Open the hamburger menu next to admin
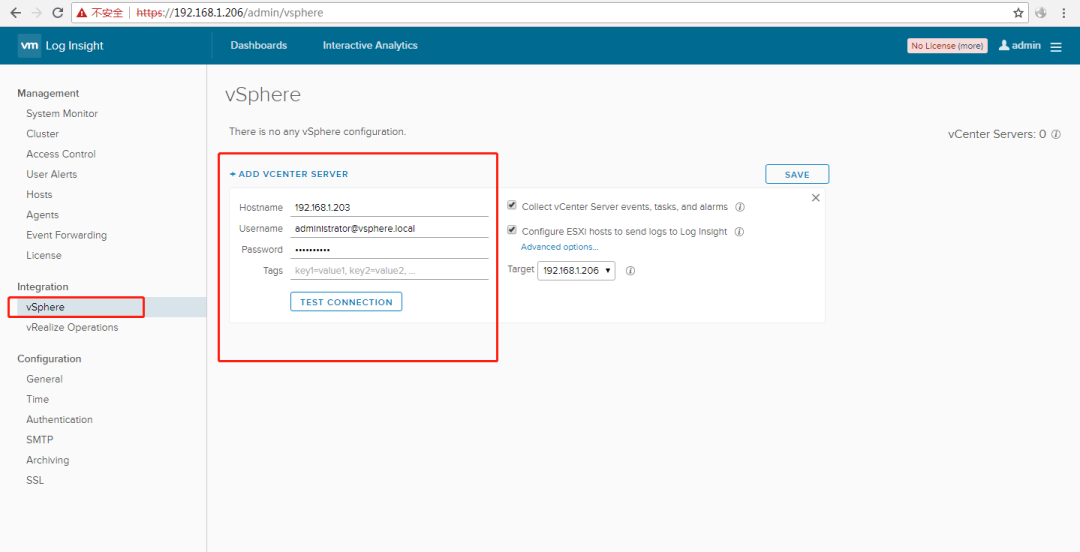 (x=1056, y=47)
